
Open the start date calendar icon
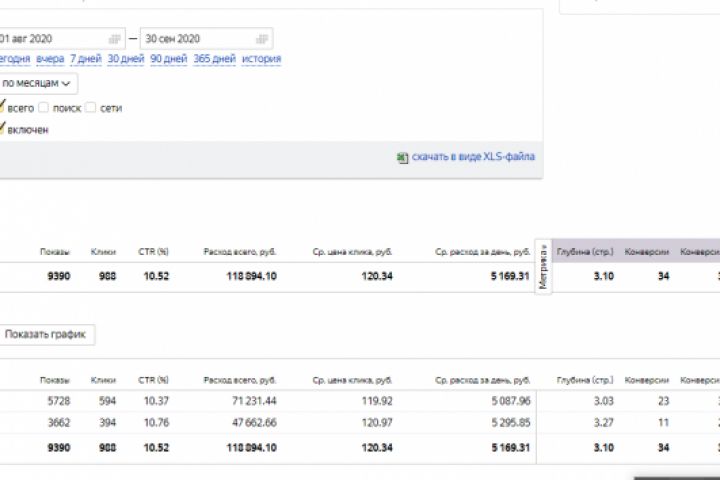click(114, 39)
